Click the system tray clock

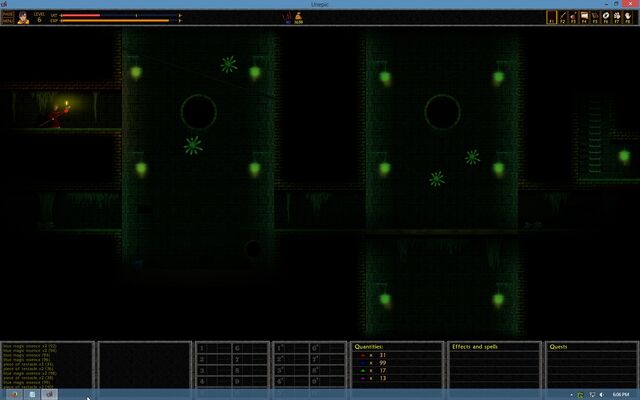620,395
